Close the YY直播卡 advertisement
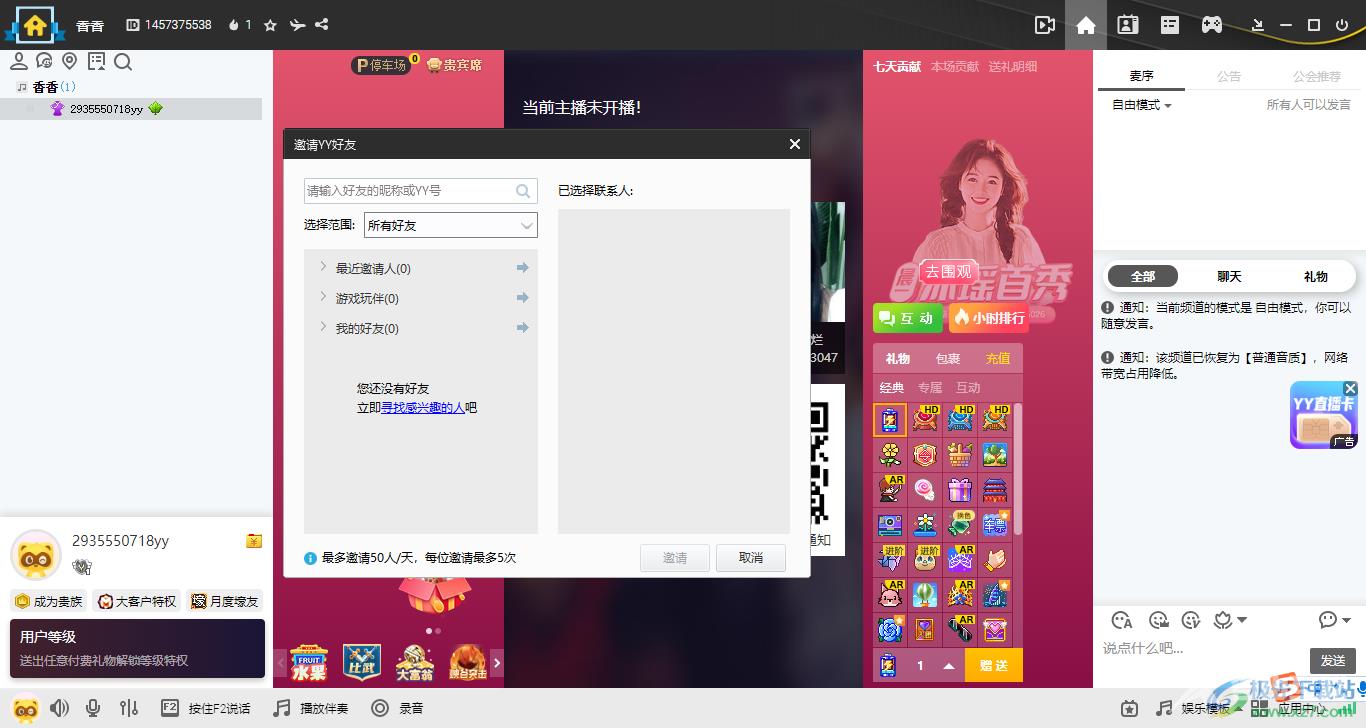Image resolution: width=1366 pixels, height=728 pixels. tap(1350, 388)
